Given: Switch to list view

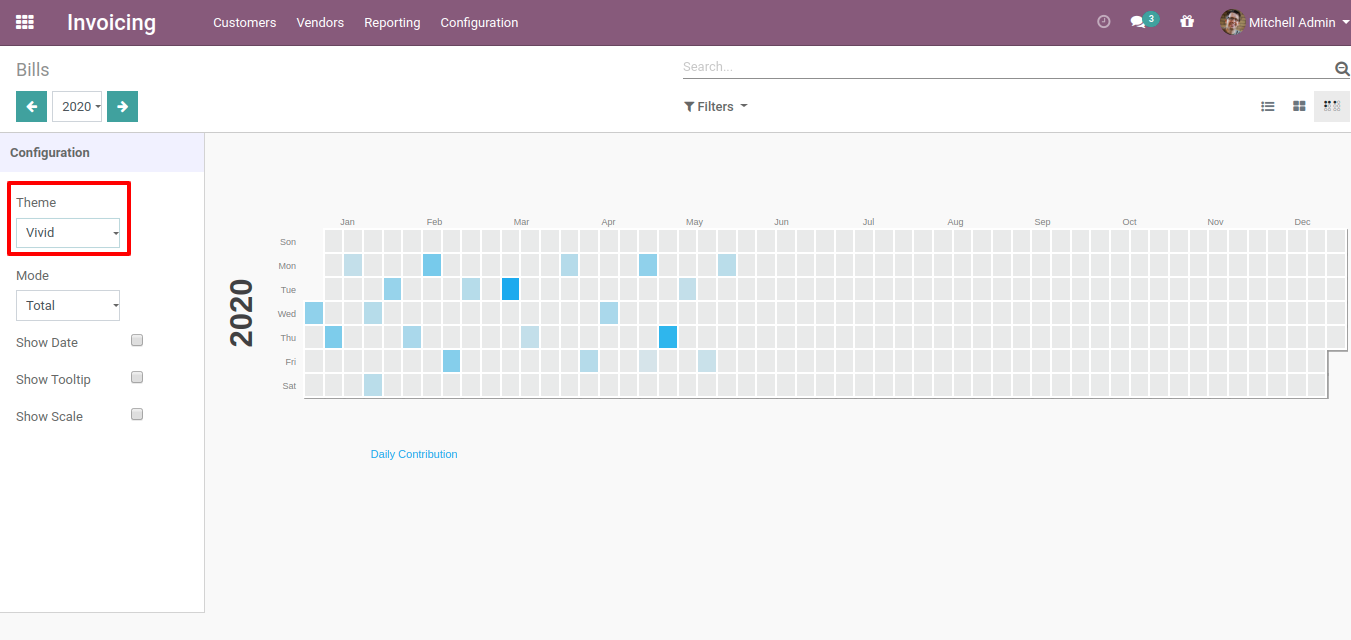Looking at the screenshot, I should (1268, 106).
